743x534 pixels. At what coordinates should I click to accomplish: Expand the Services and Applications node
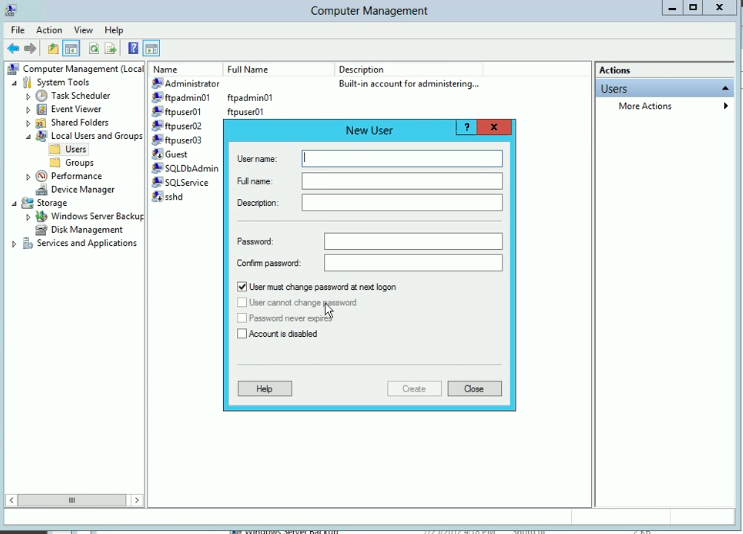click(14, 244)
